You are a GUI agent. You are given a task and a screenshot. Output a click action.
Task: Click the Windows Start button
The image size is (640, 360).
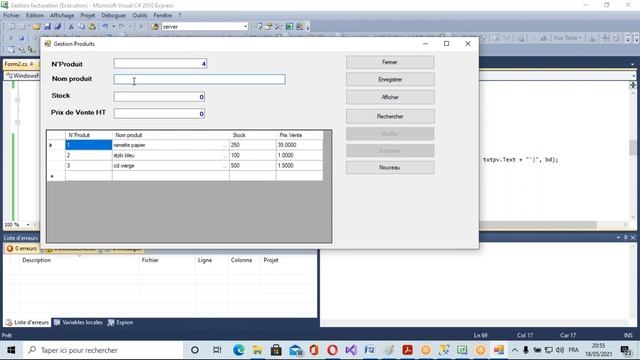[11, 350]
